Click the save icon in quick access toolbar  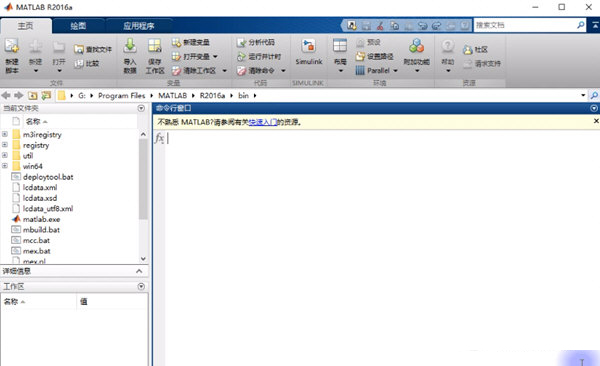click(366, 26)
